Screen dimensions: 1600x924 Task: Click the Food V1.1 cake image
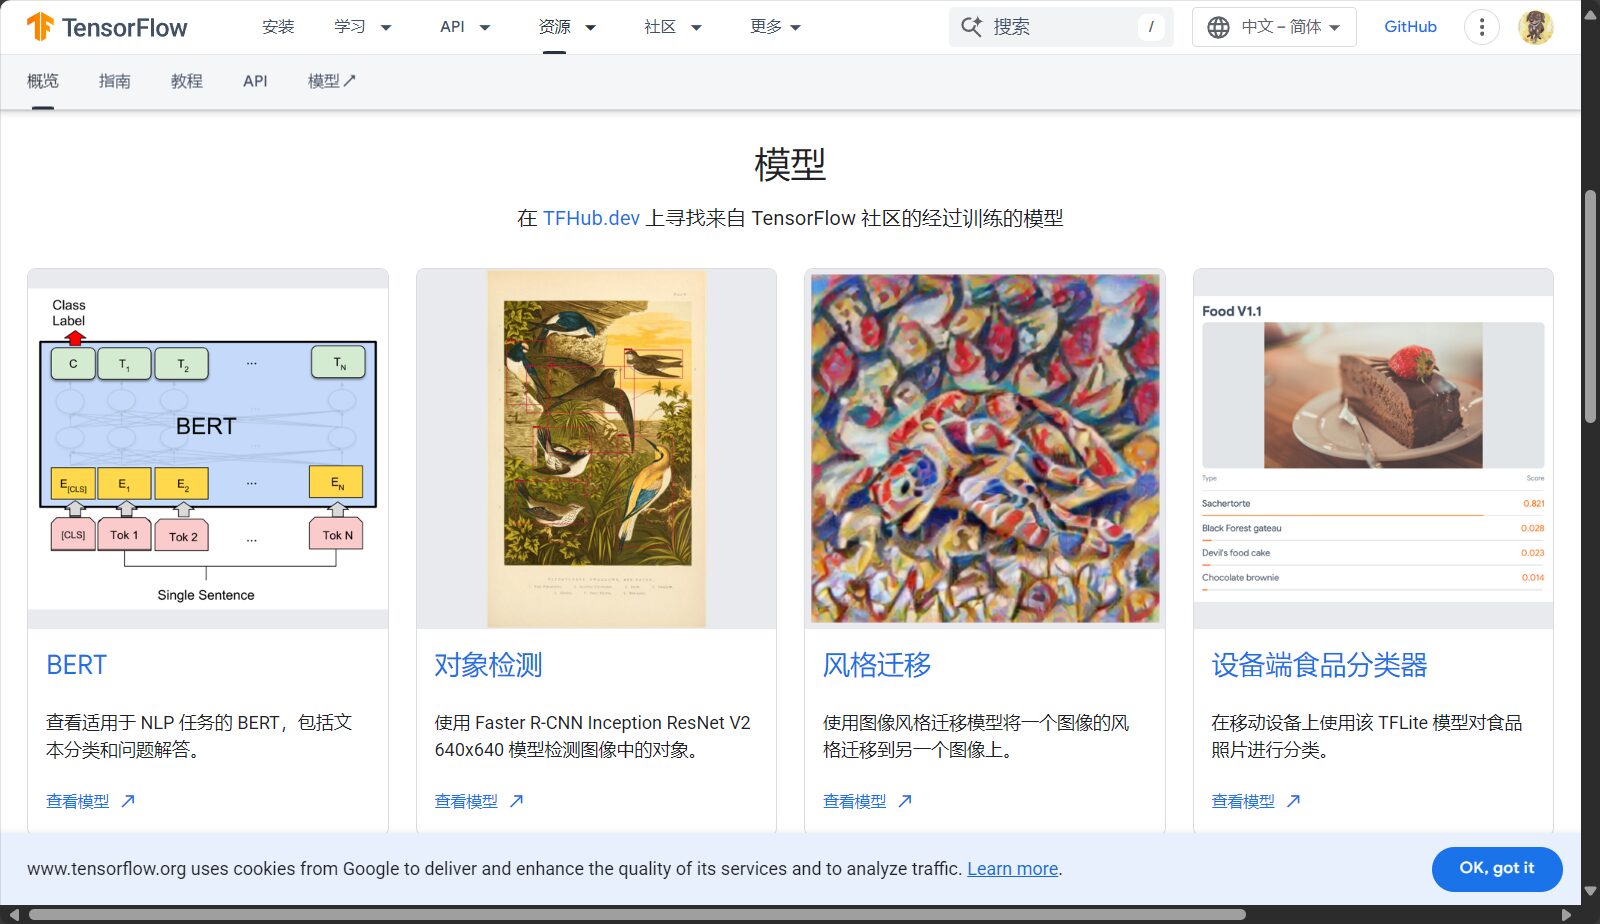point(1373,449)
